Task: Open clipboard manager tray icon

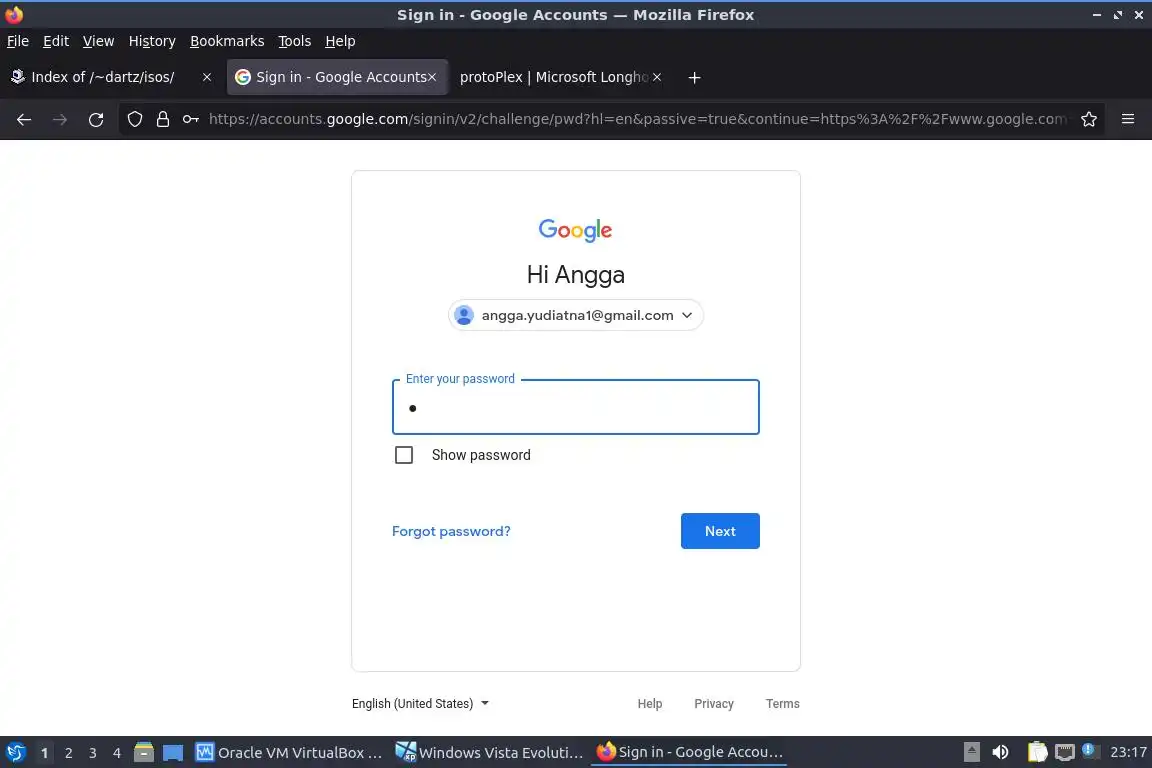Action: pos(1037,752)
